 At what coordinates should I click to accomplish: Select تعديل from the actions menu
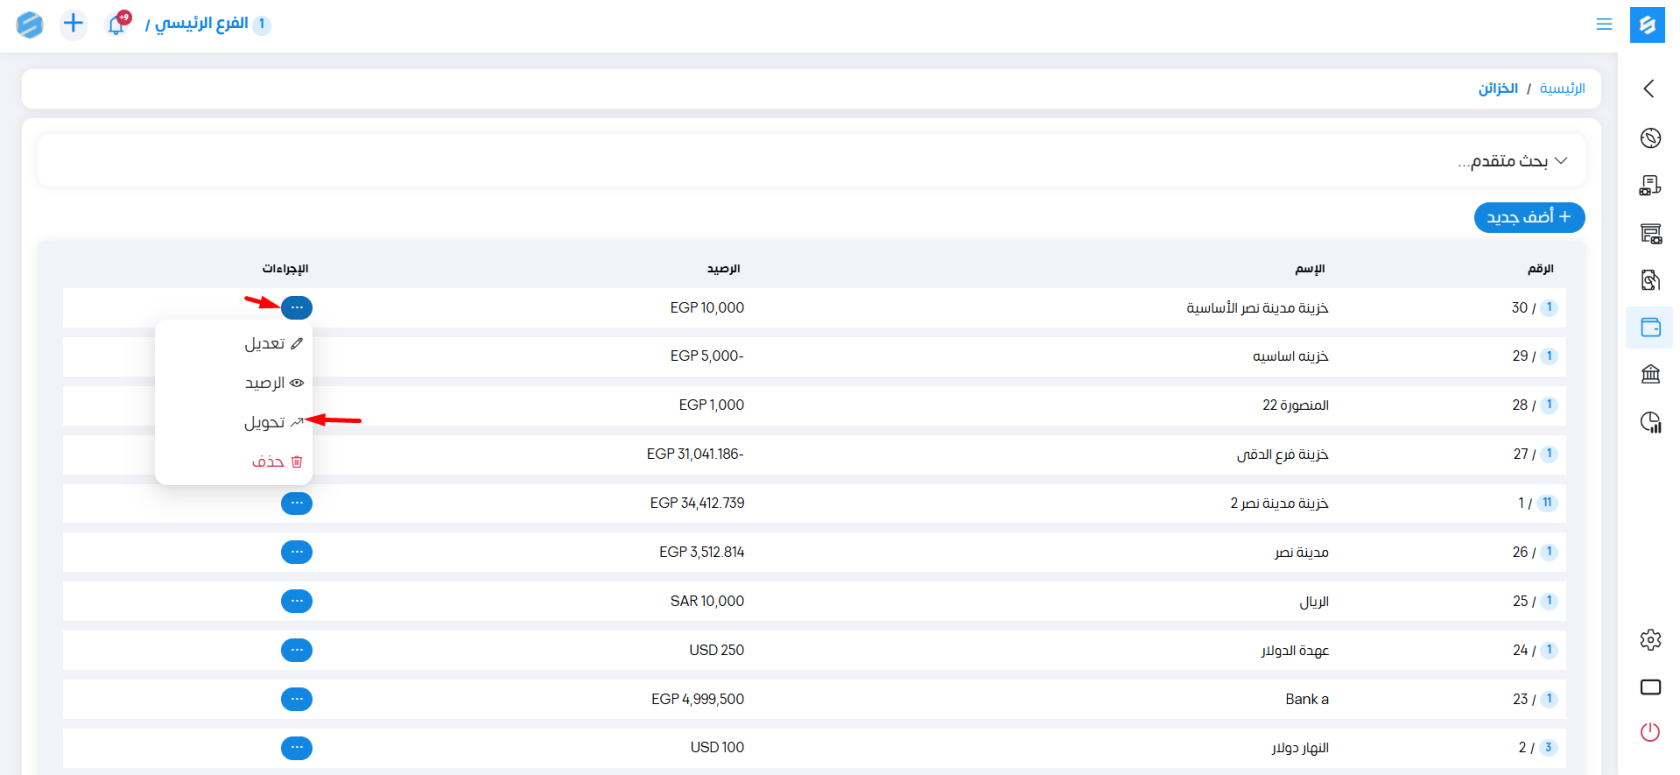click(272, 344)
